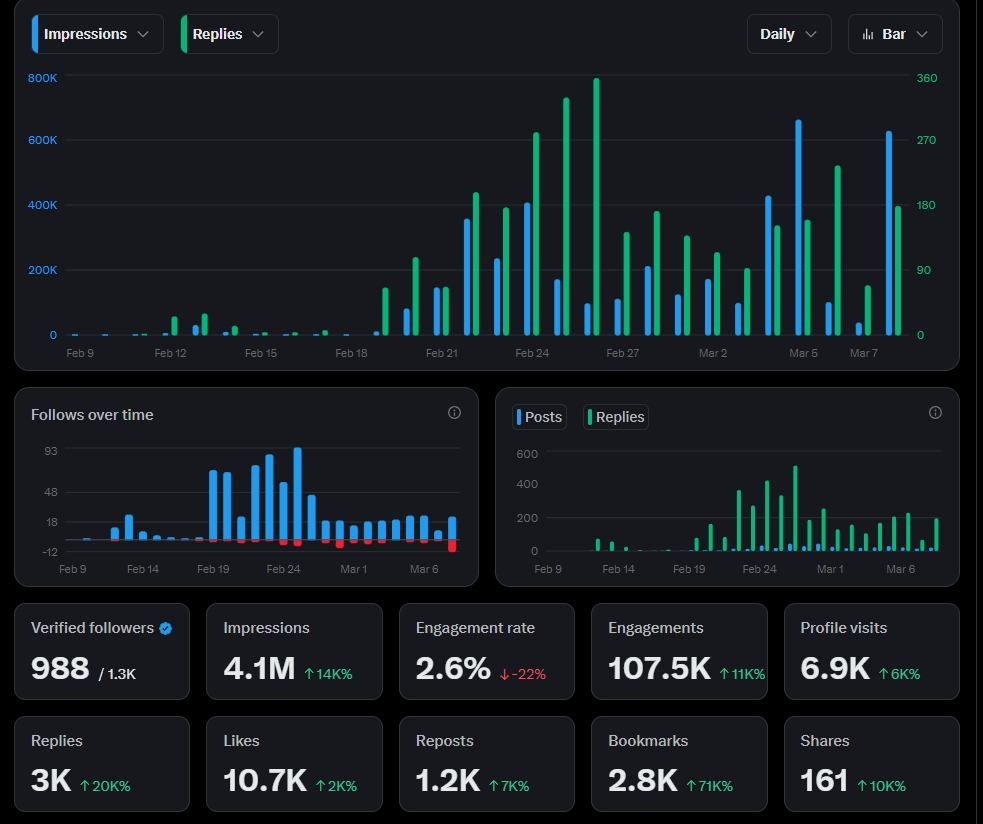This screenshot has width=983, height=824.
Task: Select the Engagements 107.5K card
Action: pos(679,652)
